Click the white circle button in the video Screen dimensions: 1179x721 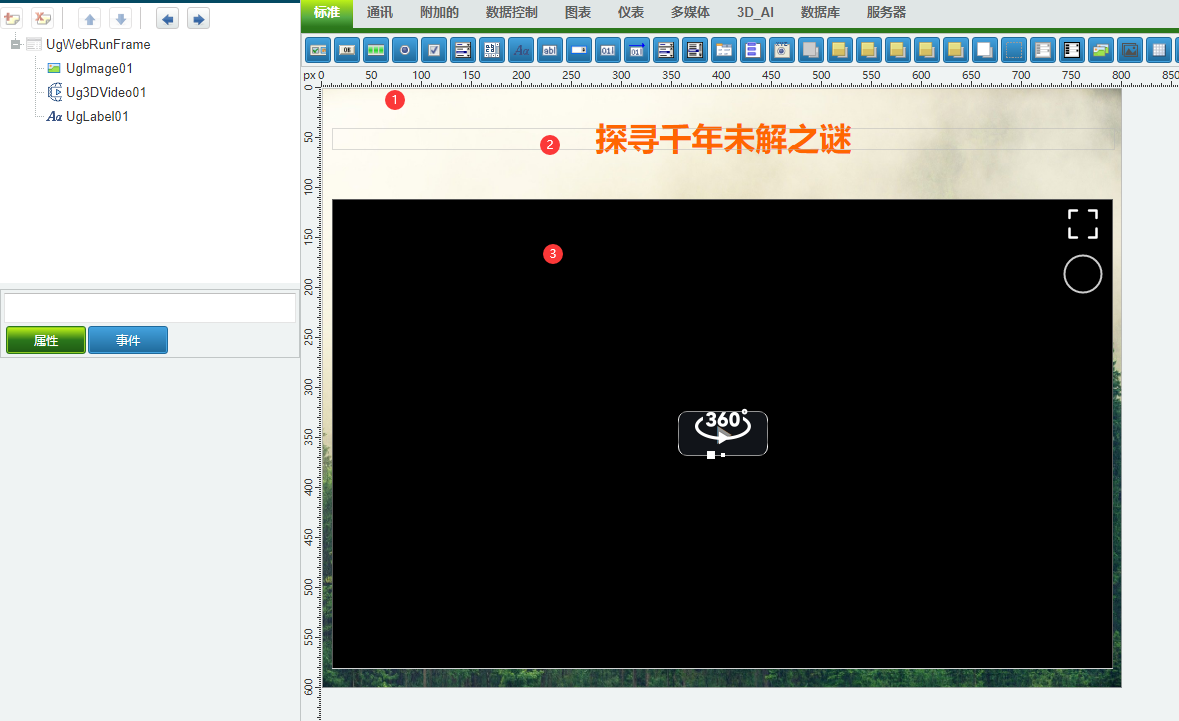[x=1083, y=274]
